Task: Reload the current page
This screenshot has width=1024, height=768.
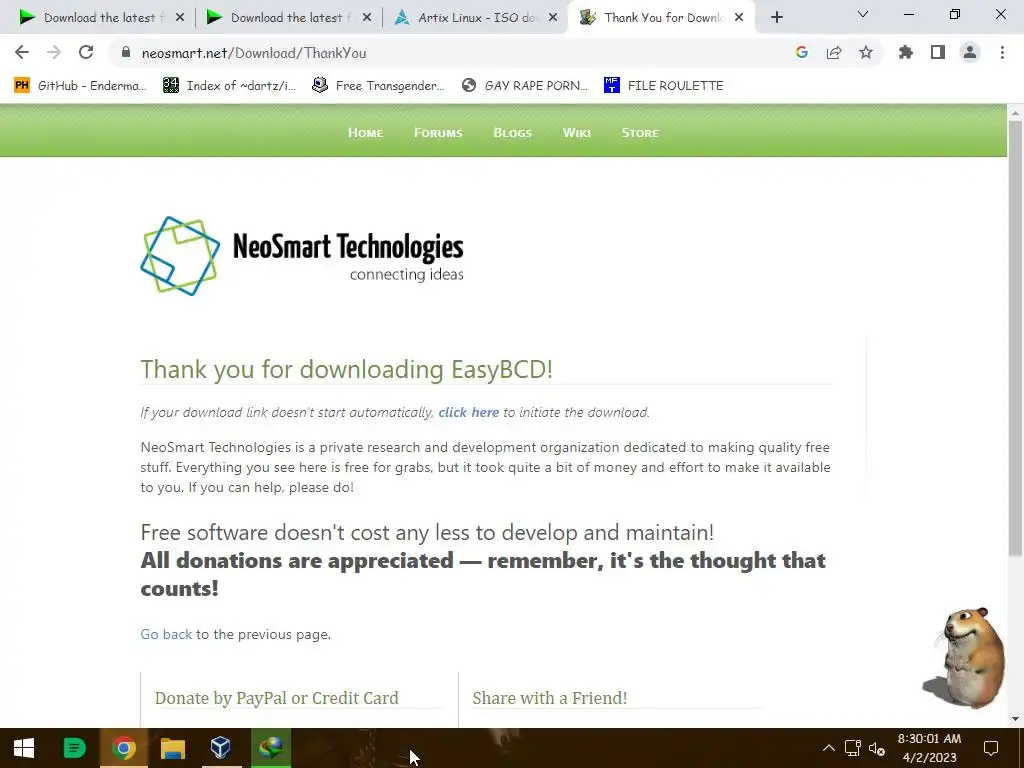Action: point(86,52)
